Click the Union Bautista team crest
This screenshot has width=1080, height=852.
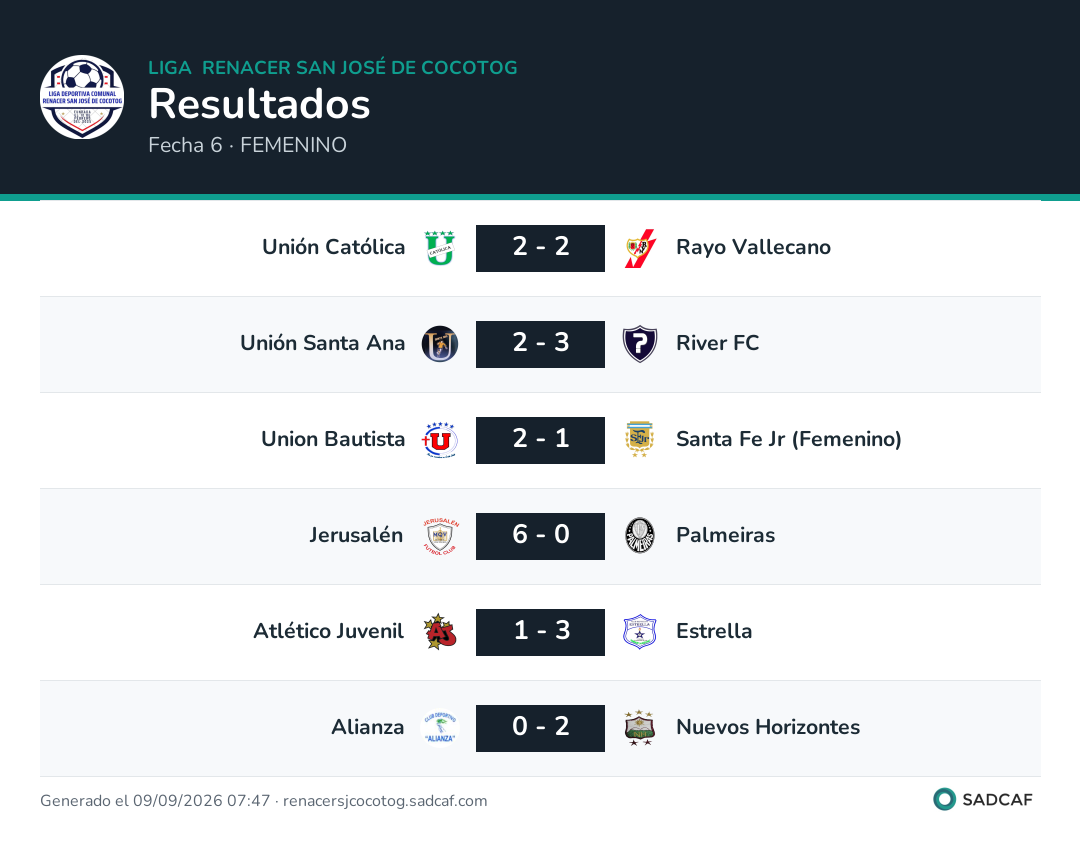click(x=439, y=440)
